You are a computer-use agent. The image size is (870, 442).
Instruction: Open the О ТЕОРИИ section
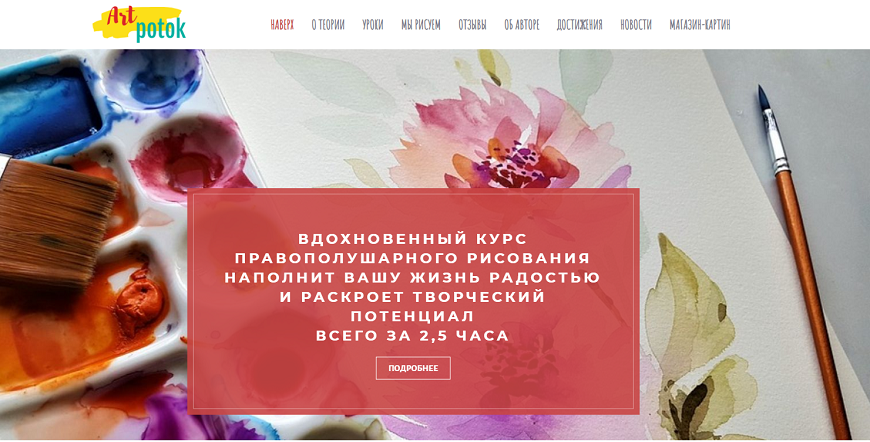[328, 25]
